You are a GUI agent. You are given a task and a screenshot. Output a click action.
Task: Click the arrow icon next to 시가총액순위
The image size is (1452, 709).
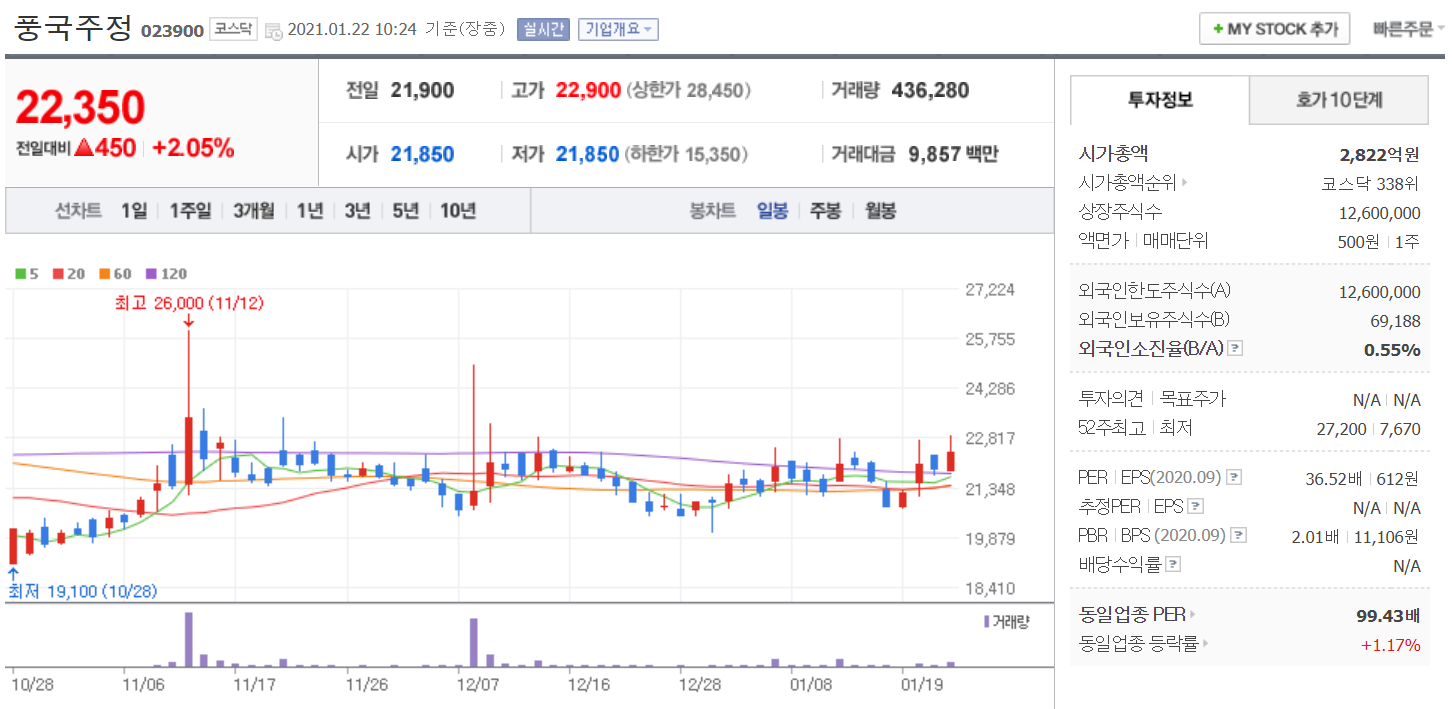(x=1185, y=183)
